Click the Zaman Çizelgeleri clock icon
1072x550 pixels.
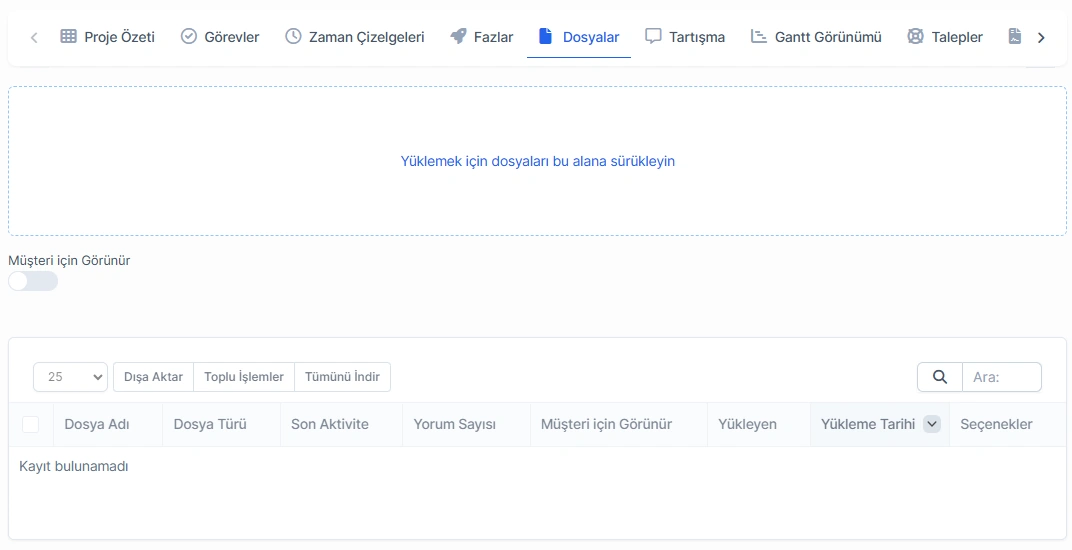click(x=293, y=36)
